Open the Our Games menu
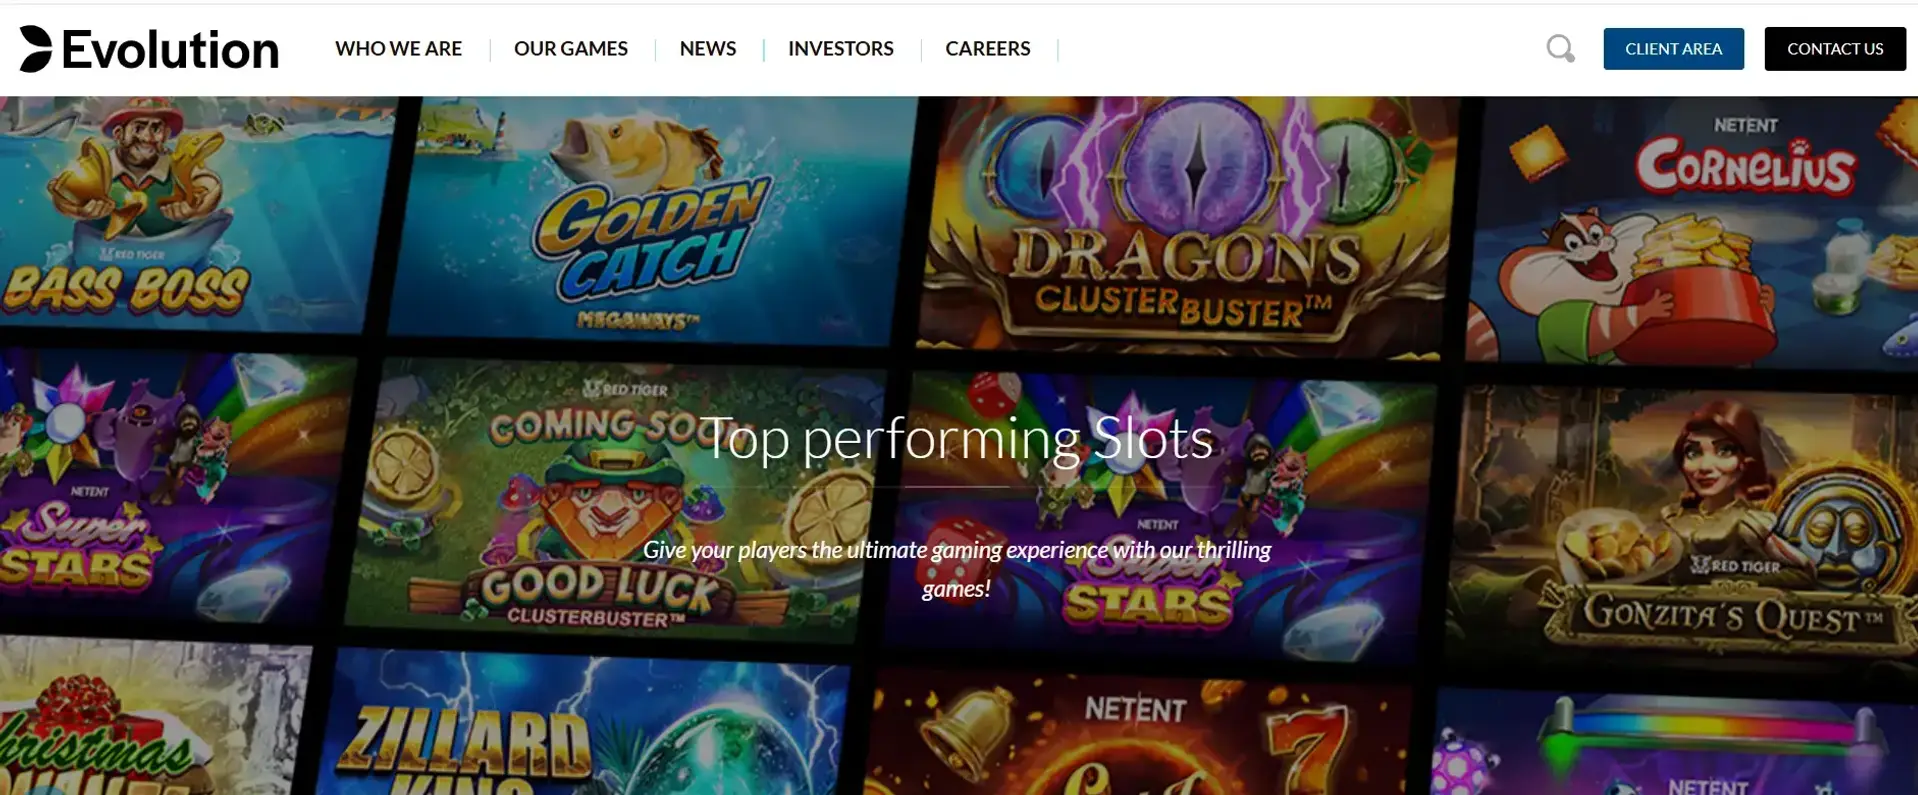Image resolution: width=1918 pixels, height=795 pixels. click(571, 48)
